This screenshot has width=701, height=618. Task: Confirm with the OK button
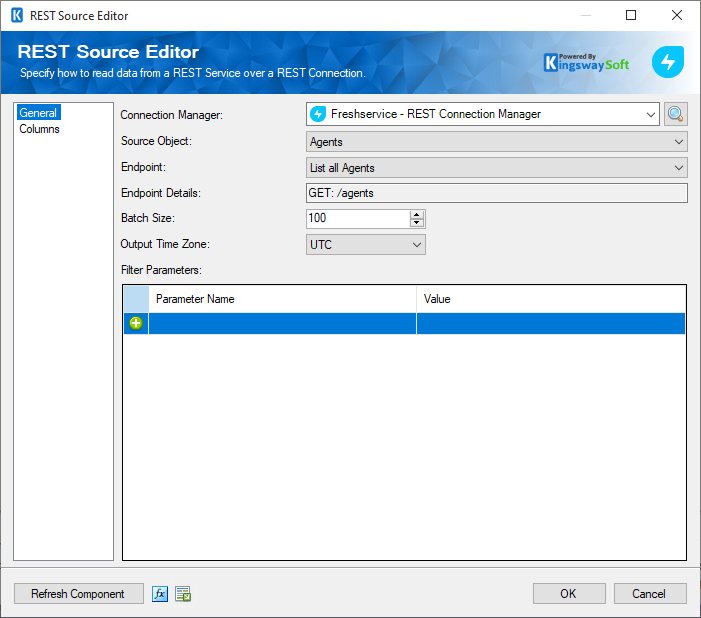[x=569, y=594]
